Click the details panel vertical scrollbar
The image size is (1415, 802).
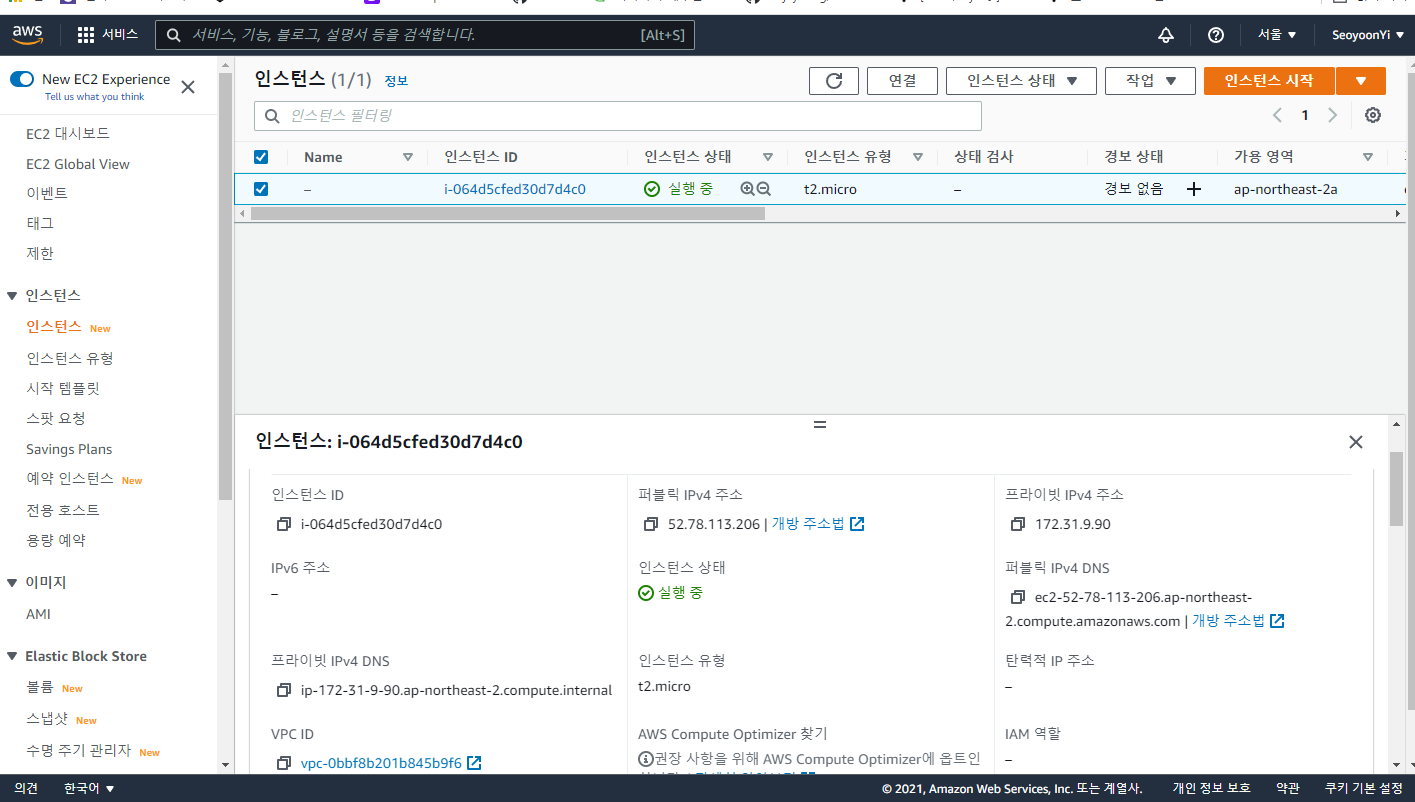pyautogui.click(x=1396, y=488)
